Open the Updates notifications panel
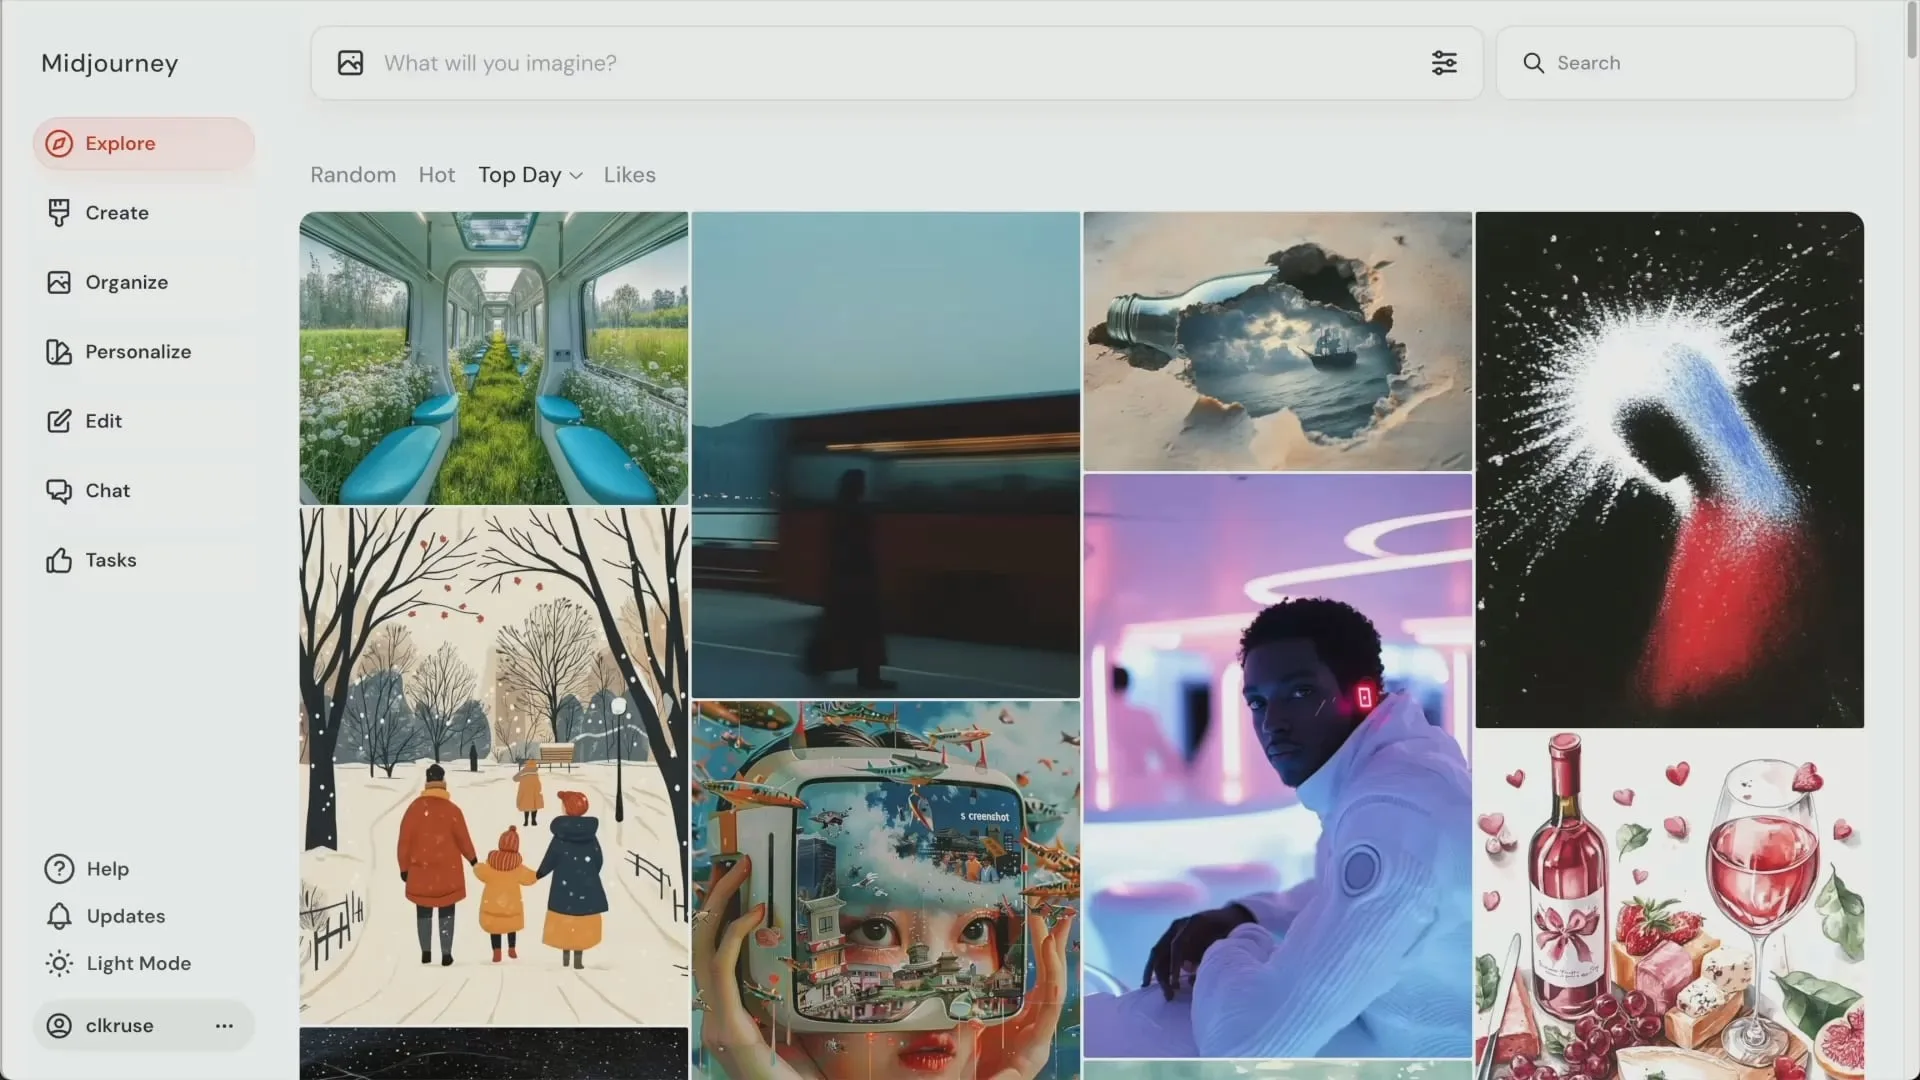The image size is (1920, 1080). (125, 916)
